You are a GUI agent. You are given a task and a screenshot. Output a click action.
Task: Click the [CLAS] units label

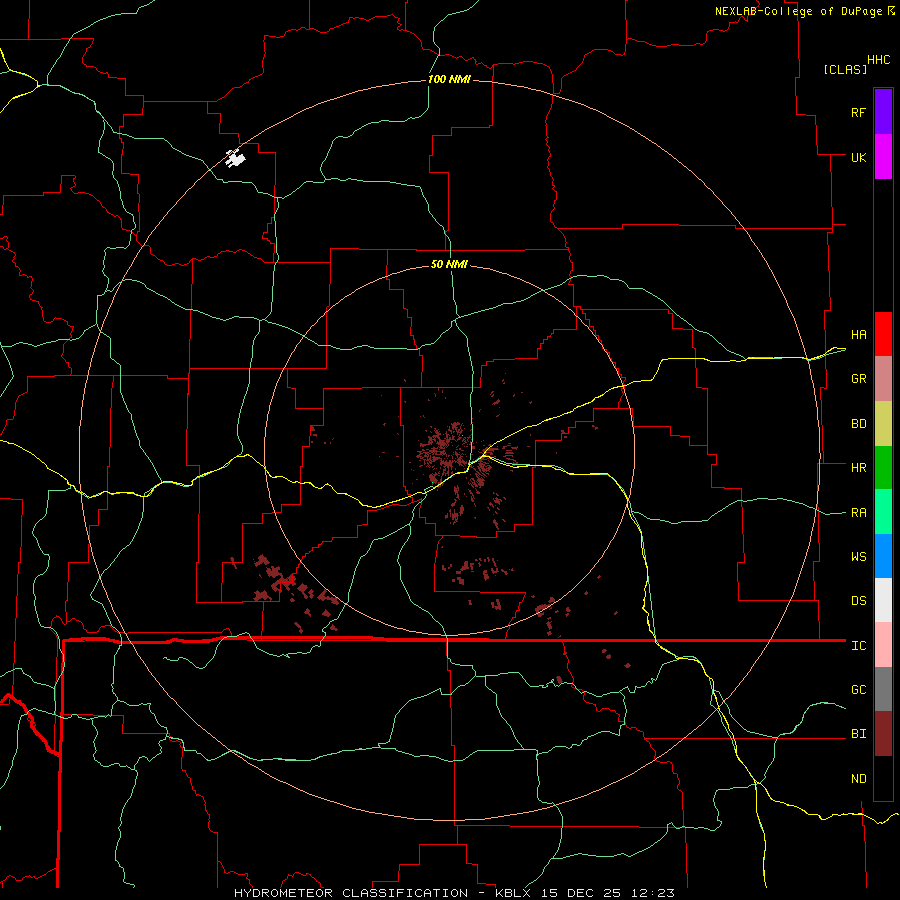845,69
